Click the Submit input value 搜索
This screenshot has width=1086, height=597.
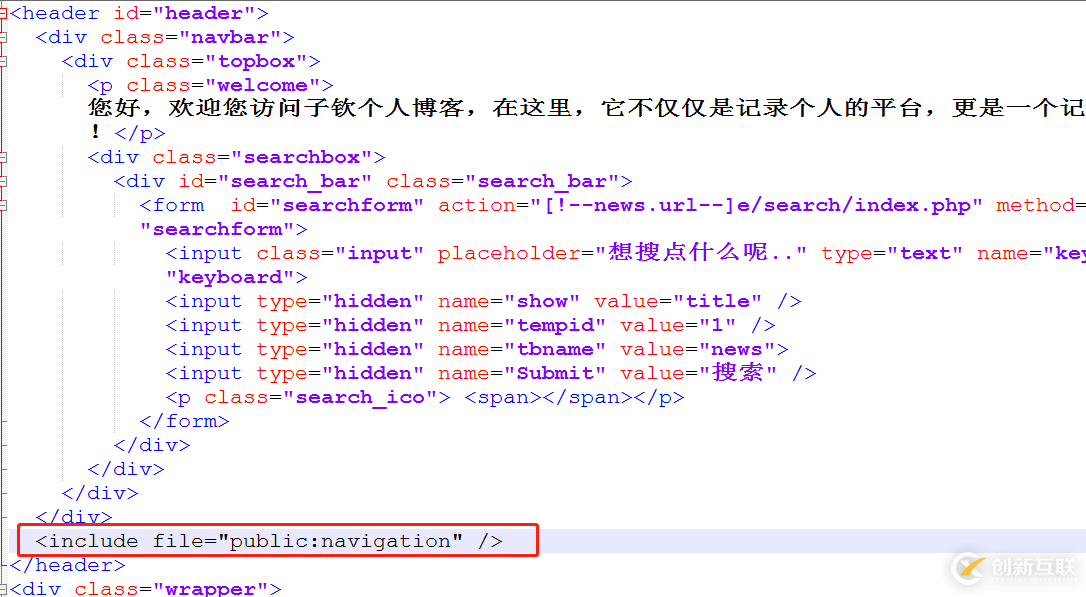pos(745,373)
